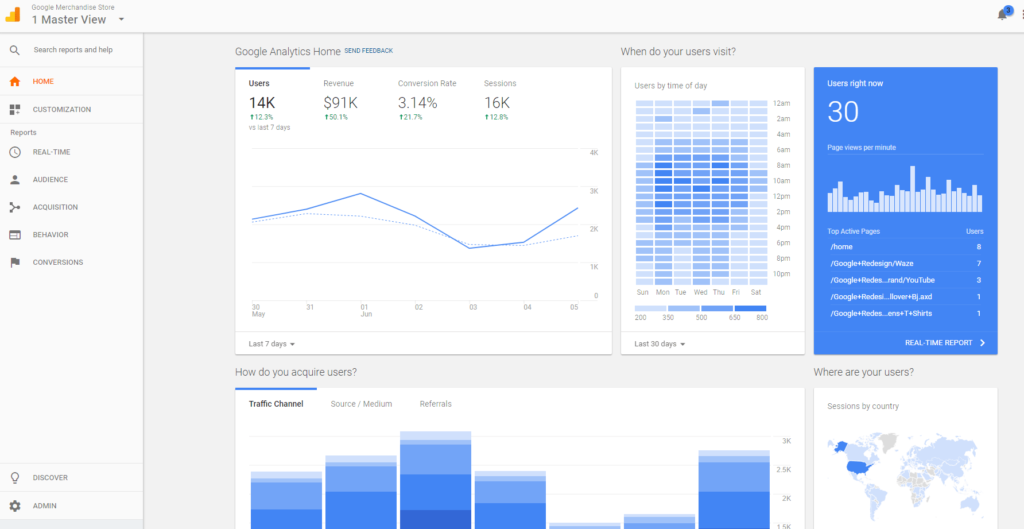This screenshot has width=1024, height=529.
Task: Switch to the Source / Medium tab
Action: click(361, 404)
